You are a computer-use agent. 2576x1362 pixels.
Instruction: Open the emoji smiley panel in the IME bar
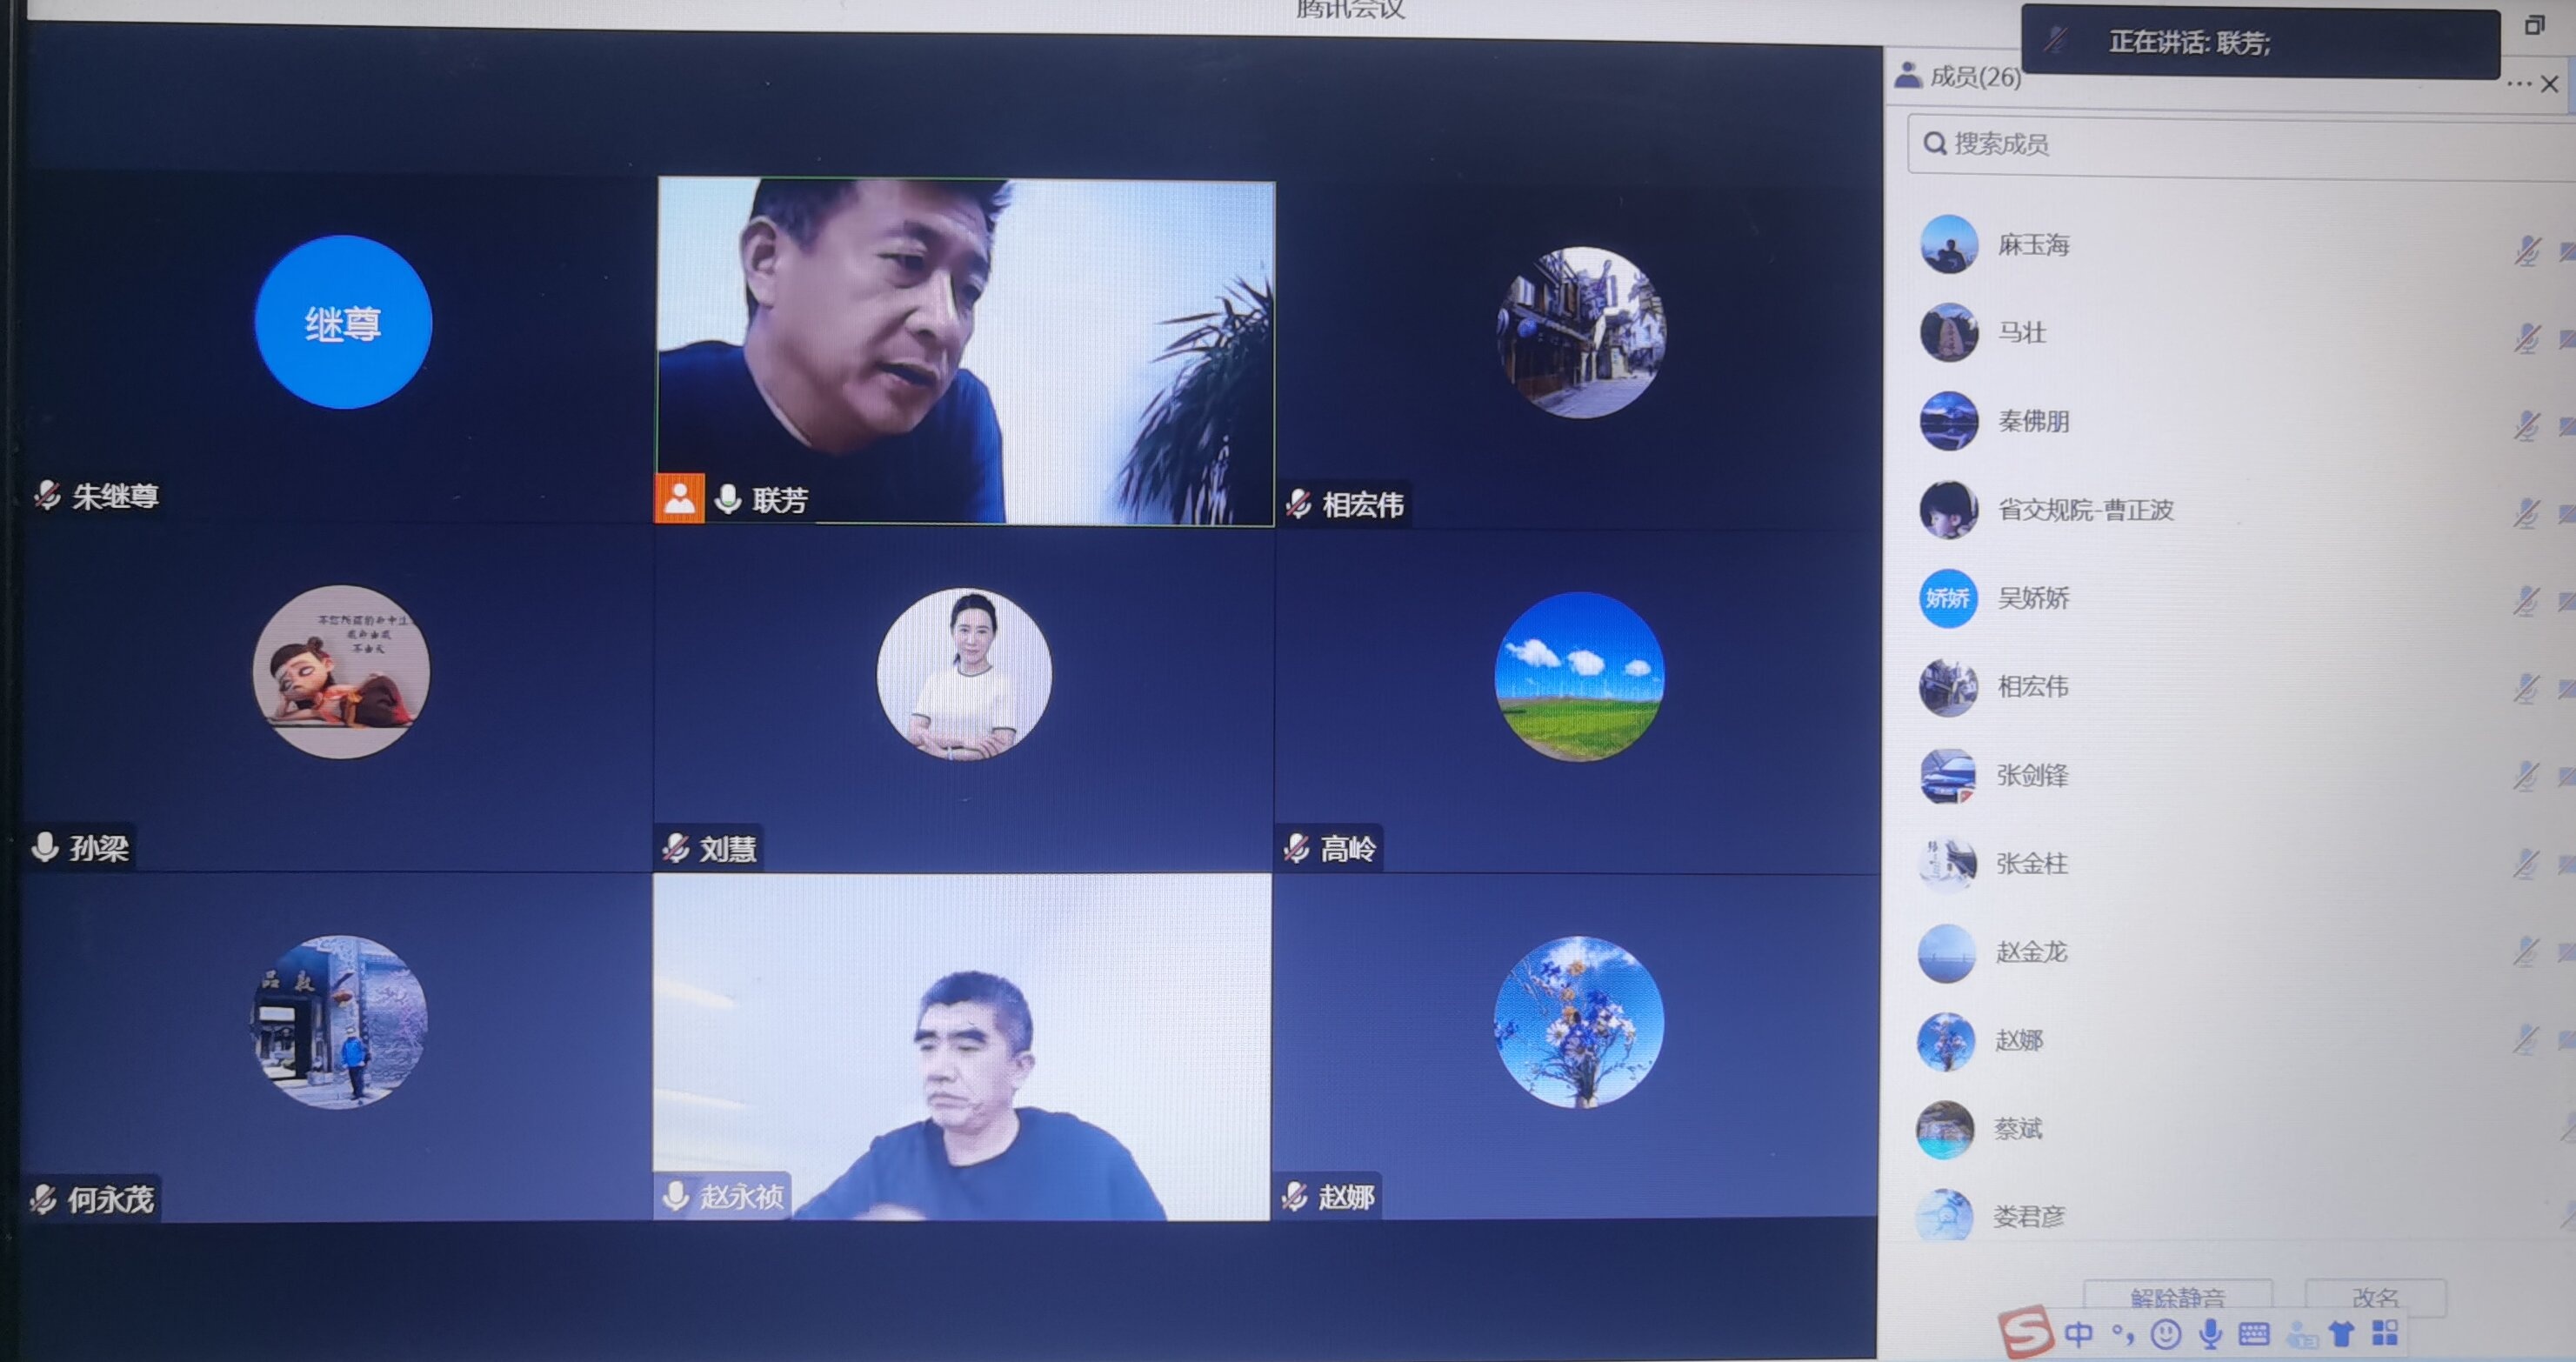(2165, 1334)
